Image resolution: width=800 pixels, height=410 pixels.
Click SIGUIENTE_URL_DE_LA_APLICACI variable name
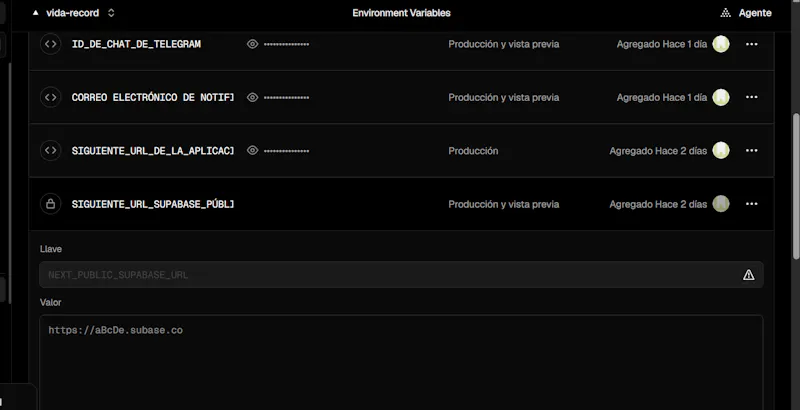(153, 150)
